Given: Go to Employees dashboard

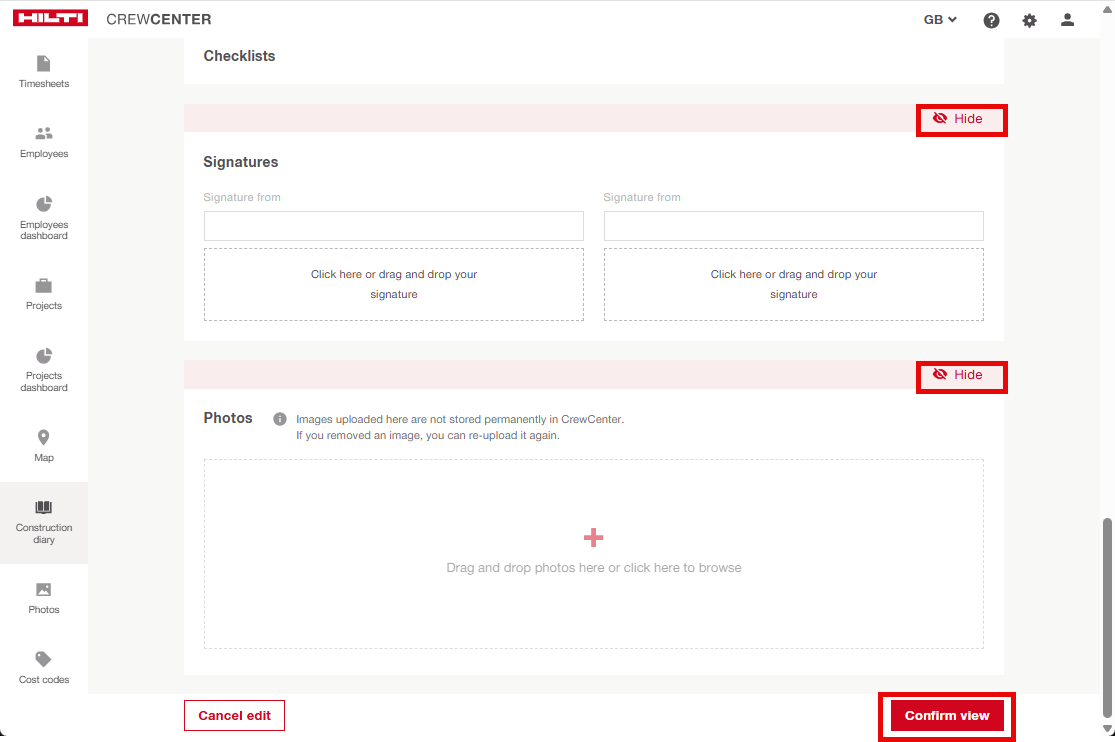Looking at the screenshot, I should [x=43, y=216].
